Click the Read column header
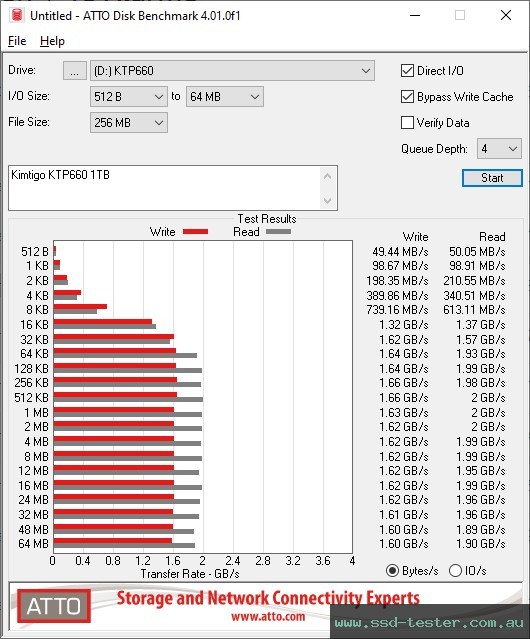Screen dimensions: 530x639 point(492,237)
